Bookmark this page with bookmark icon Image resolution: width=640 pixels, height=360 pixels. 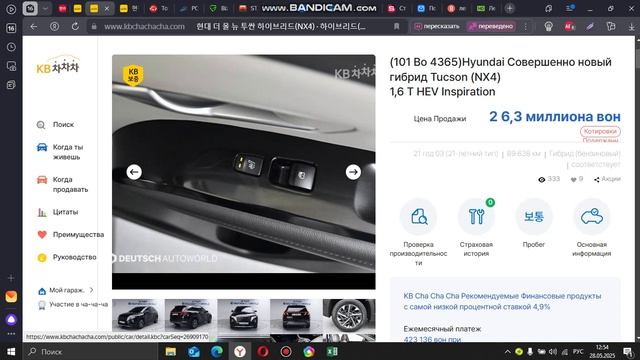tap(396, 27)
